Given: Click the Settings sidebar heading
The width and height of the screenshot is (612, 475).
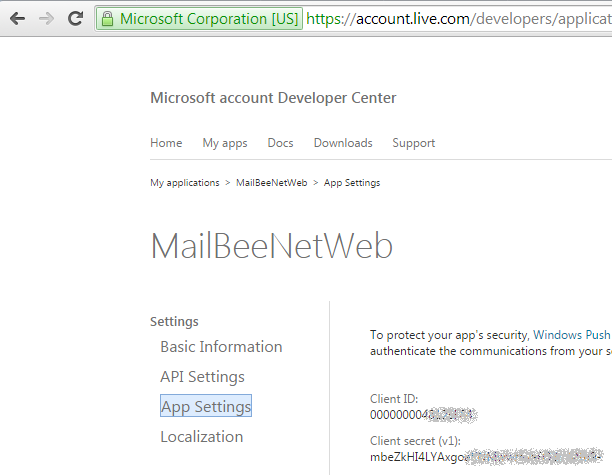Looking at the screenshot, I should [x=174, y=322].
